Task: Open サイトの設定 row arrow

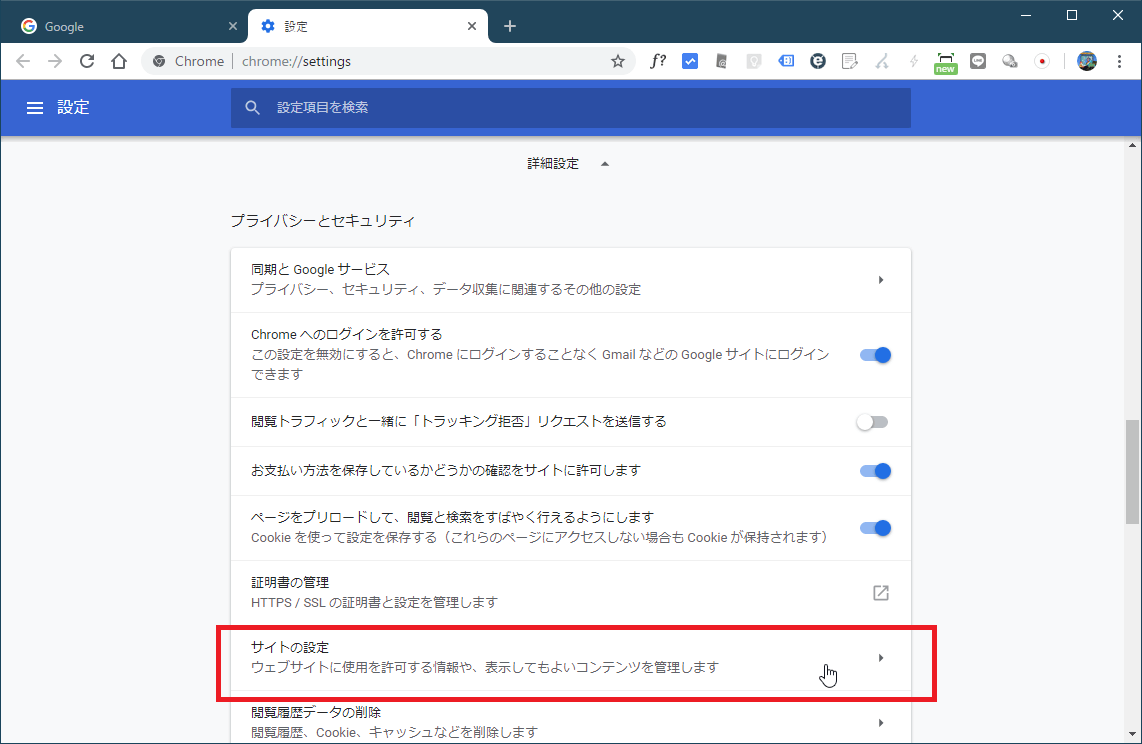Action: [x=880, y=658]
